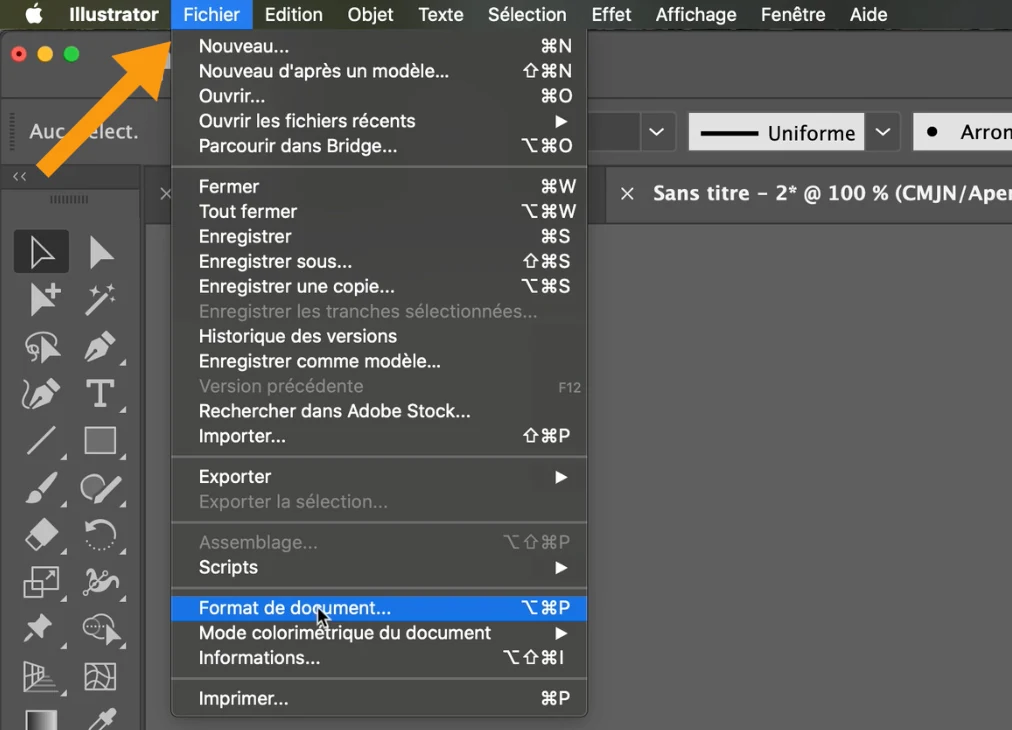This screenshot has height=730, width=1012.
Task: Click the Uniforme stroke profile box
Action: point(776,132)
